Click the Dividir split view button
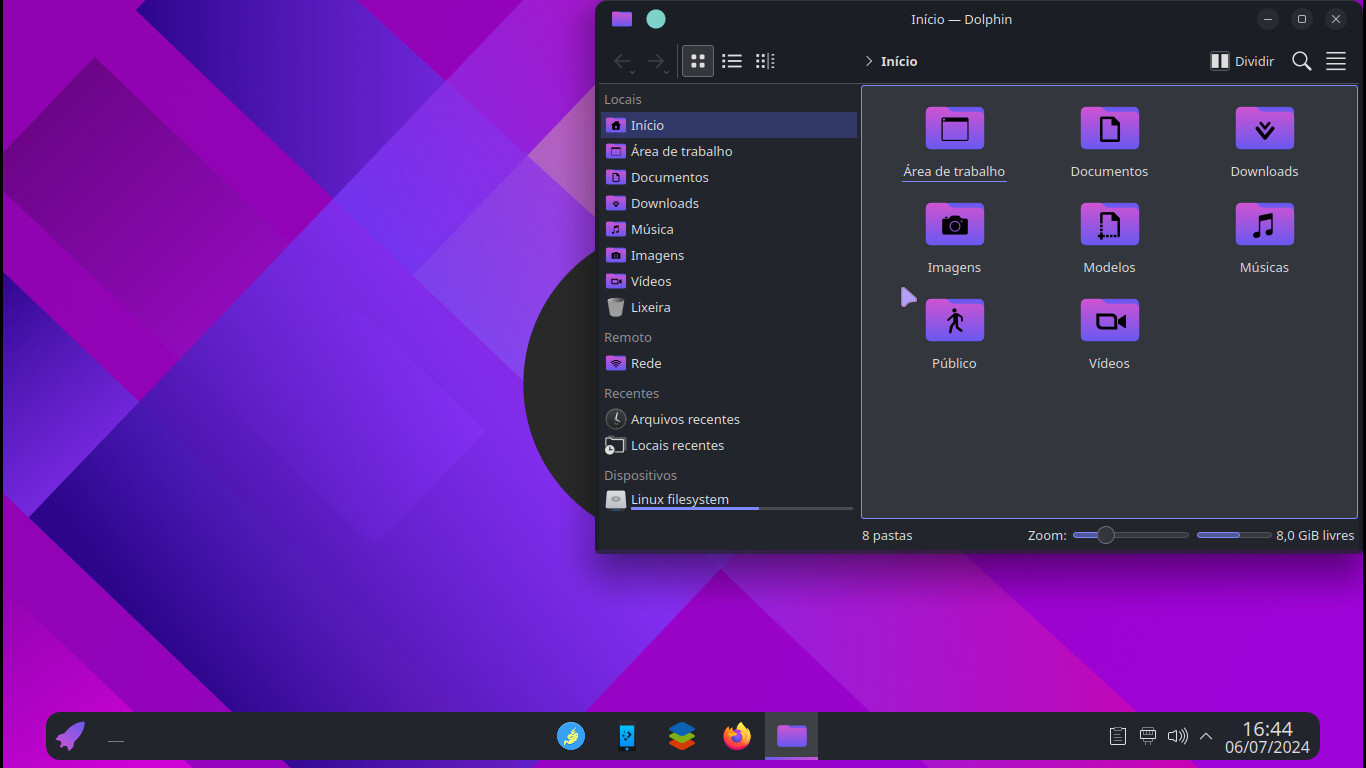This screenshot has width=1366, height=768. [x=1242, y=61]
